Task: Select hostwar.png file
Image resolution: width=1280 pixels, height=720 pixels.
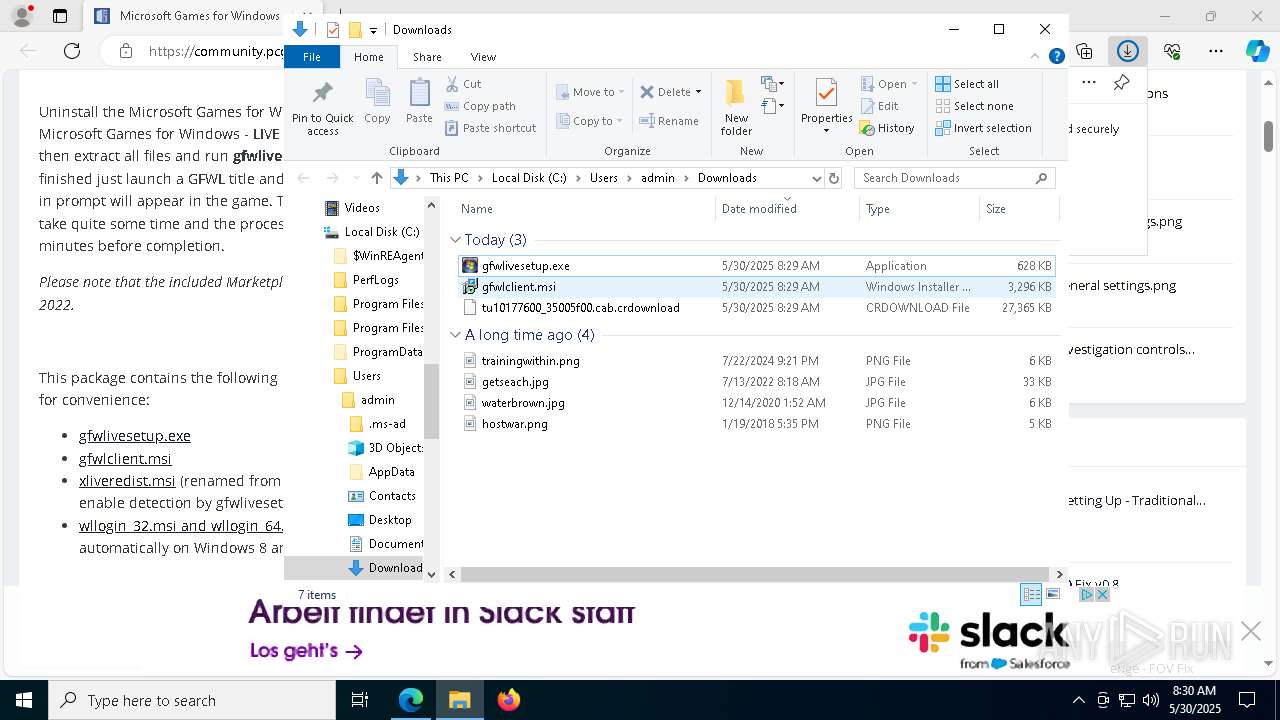Action: tap(756, 424)
